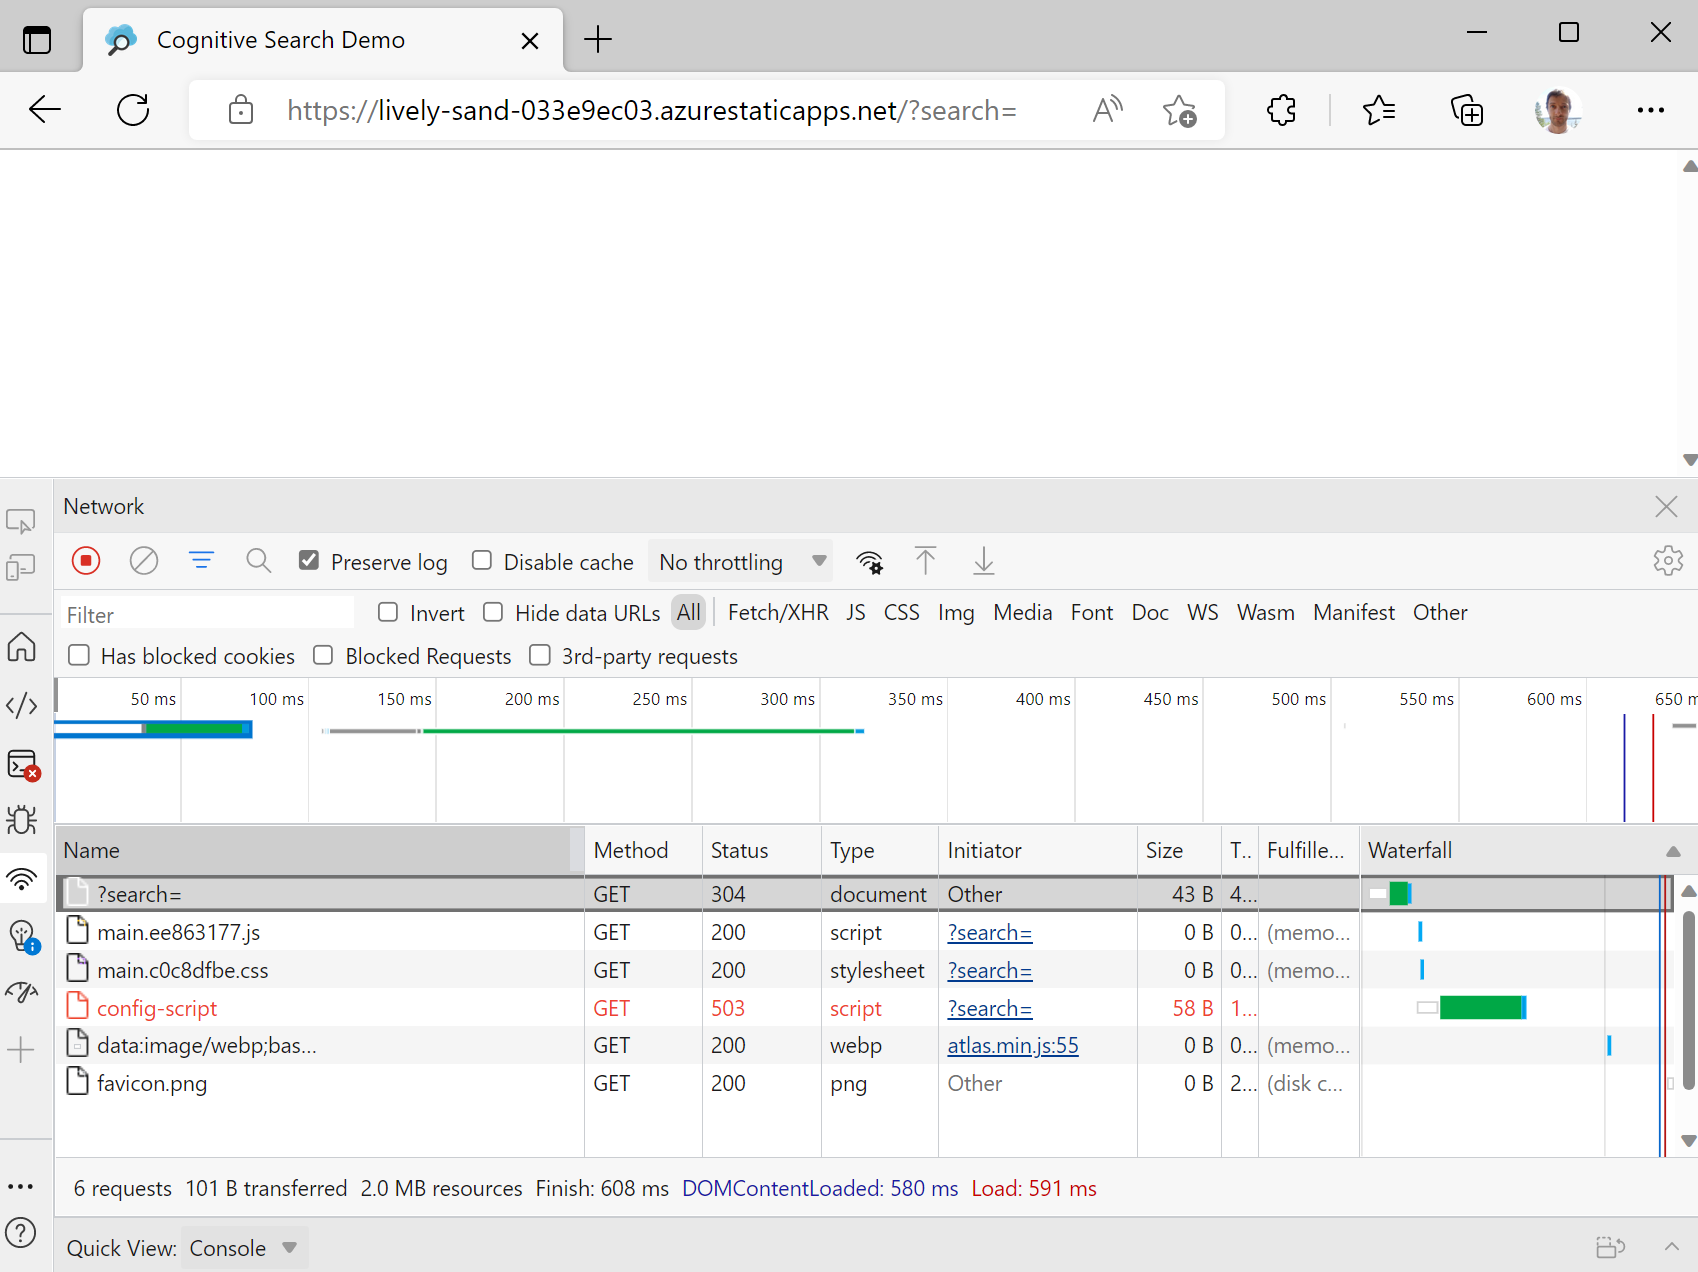Viewport: 1698px width, 1272px height.
Task: Follow the atlas.min.js:55 initiator link
Action: 1012,1045
